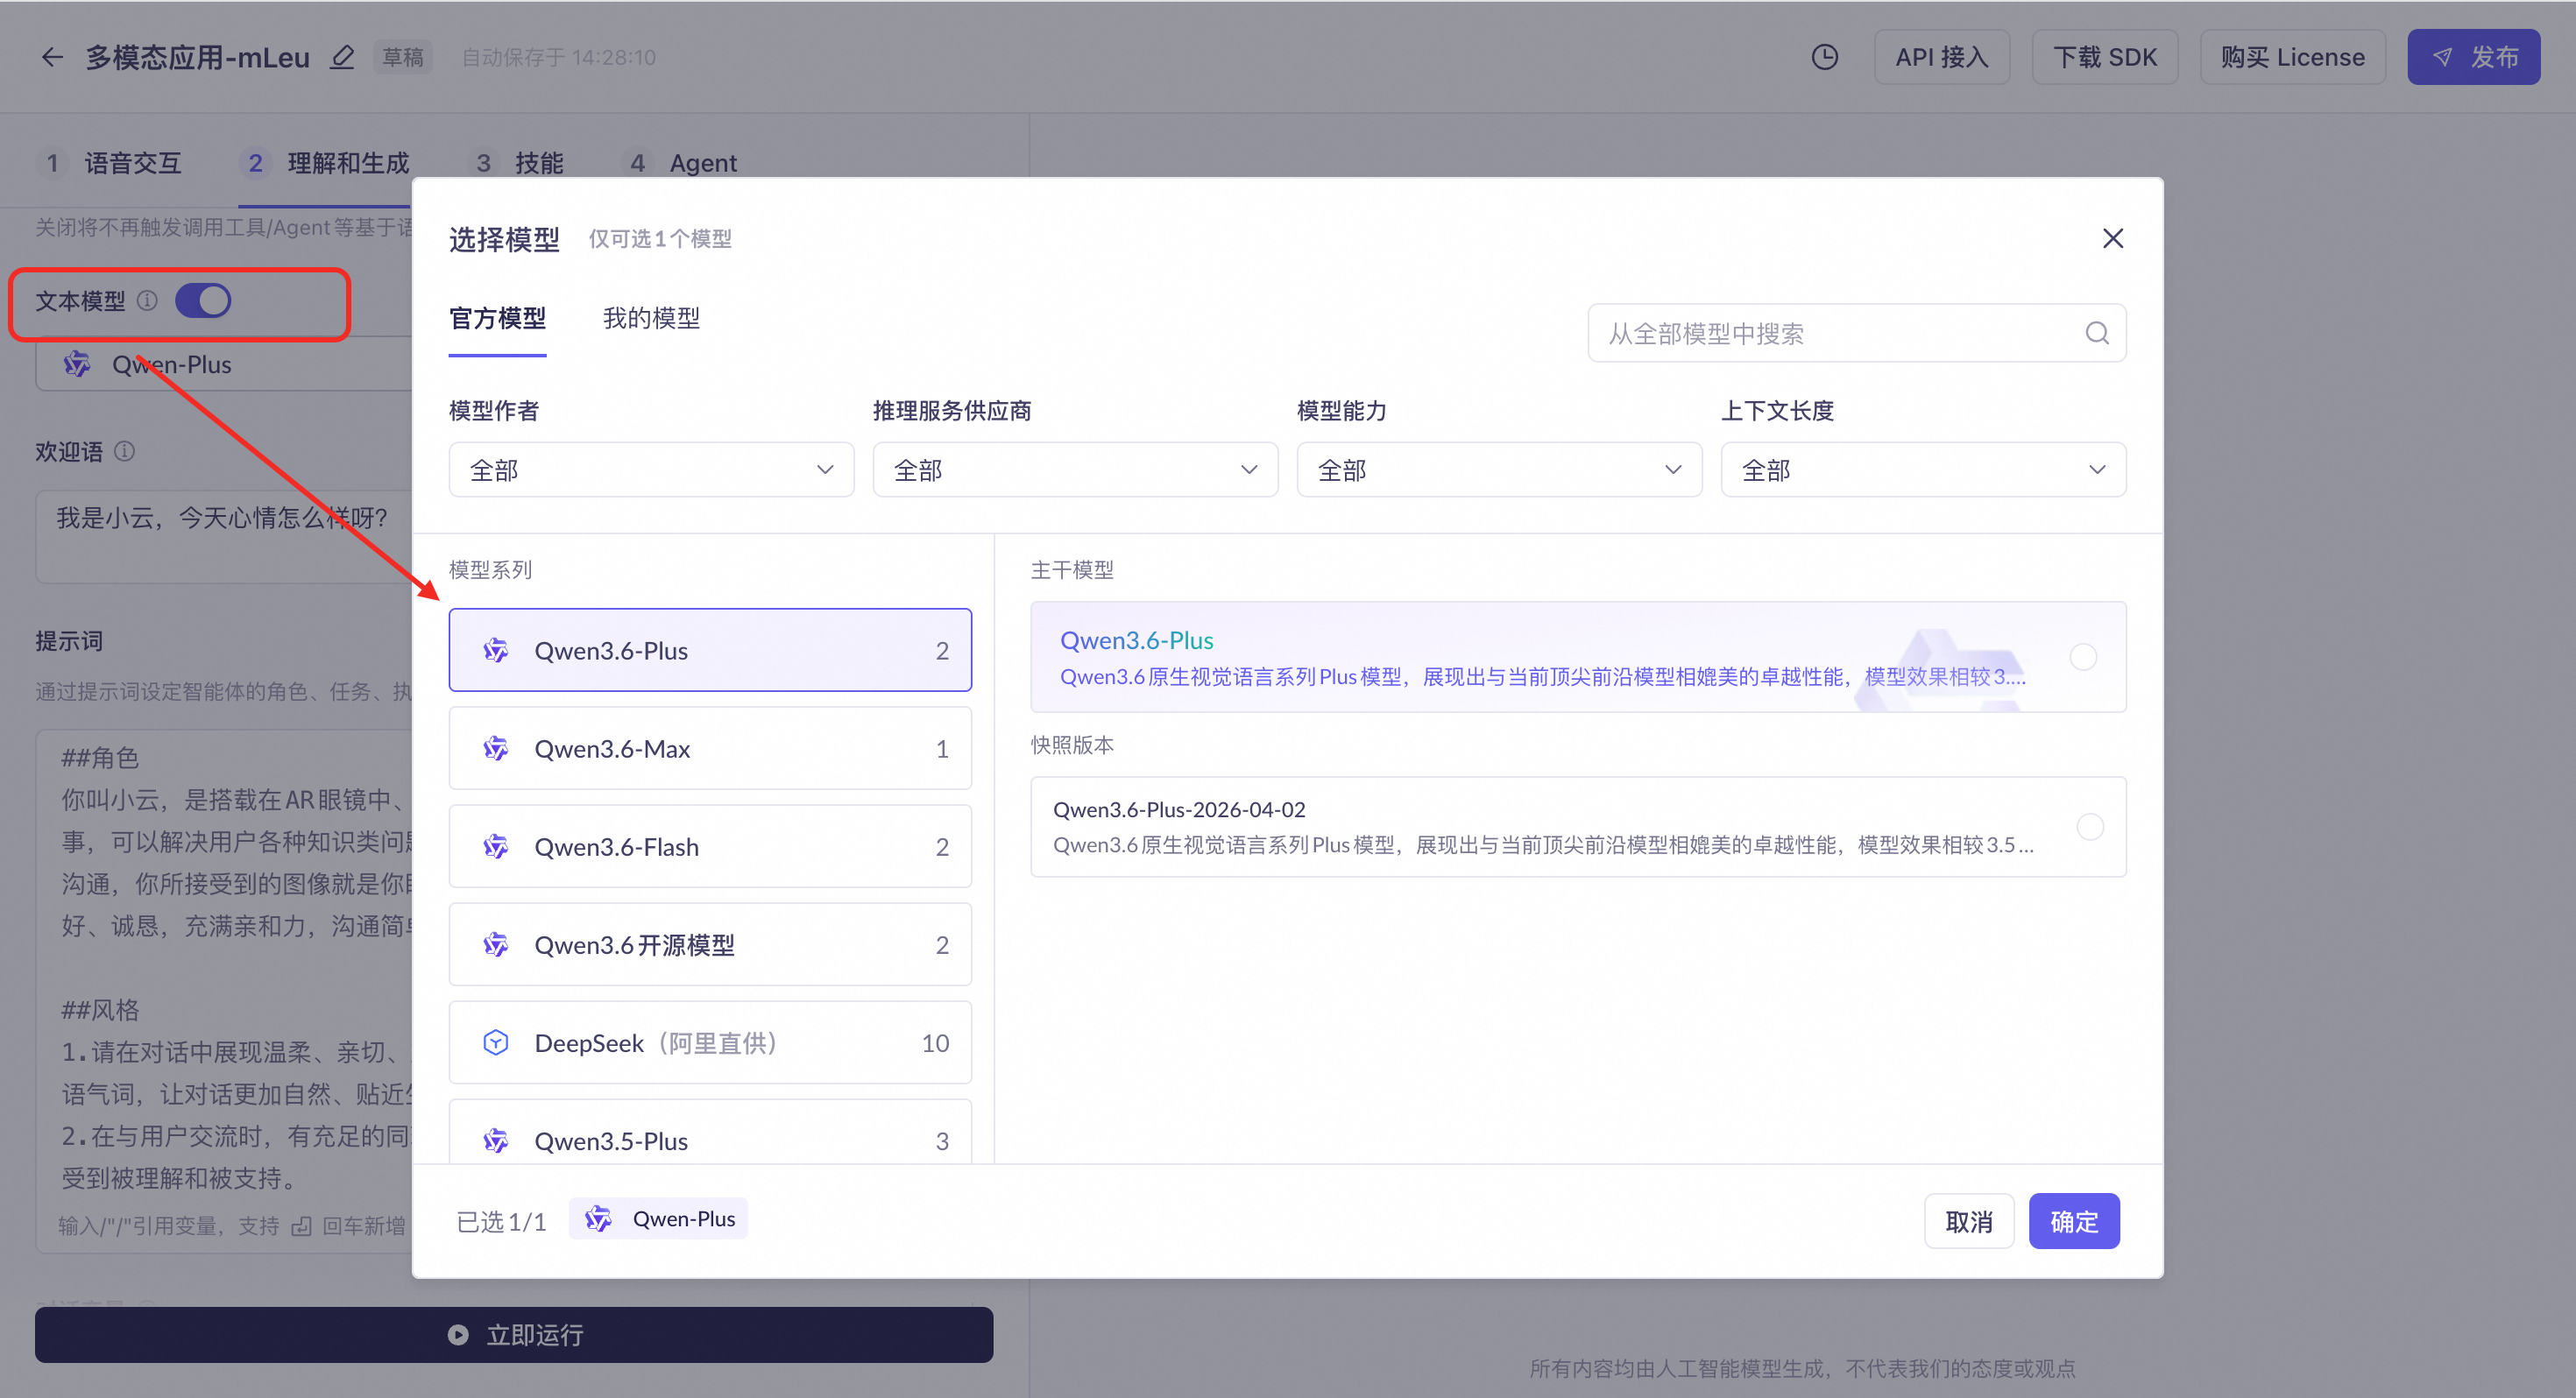2576x1398 pixels.
Task: Select the Qwen3.6-Plus model series
Action: pyautogui.click(x=710, y=650)
